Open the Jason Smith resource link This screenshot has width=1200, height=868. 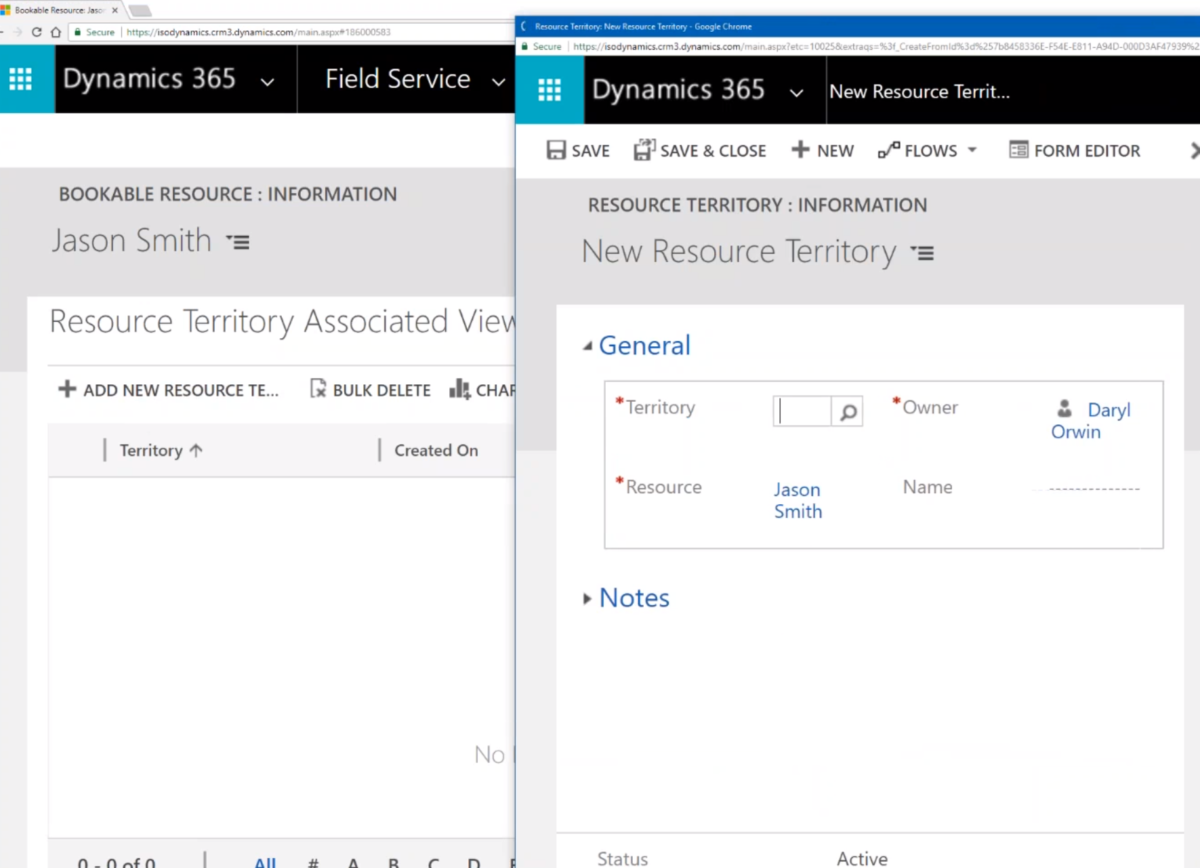click(x=798, y=500)
